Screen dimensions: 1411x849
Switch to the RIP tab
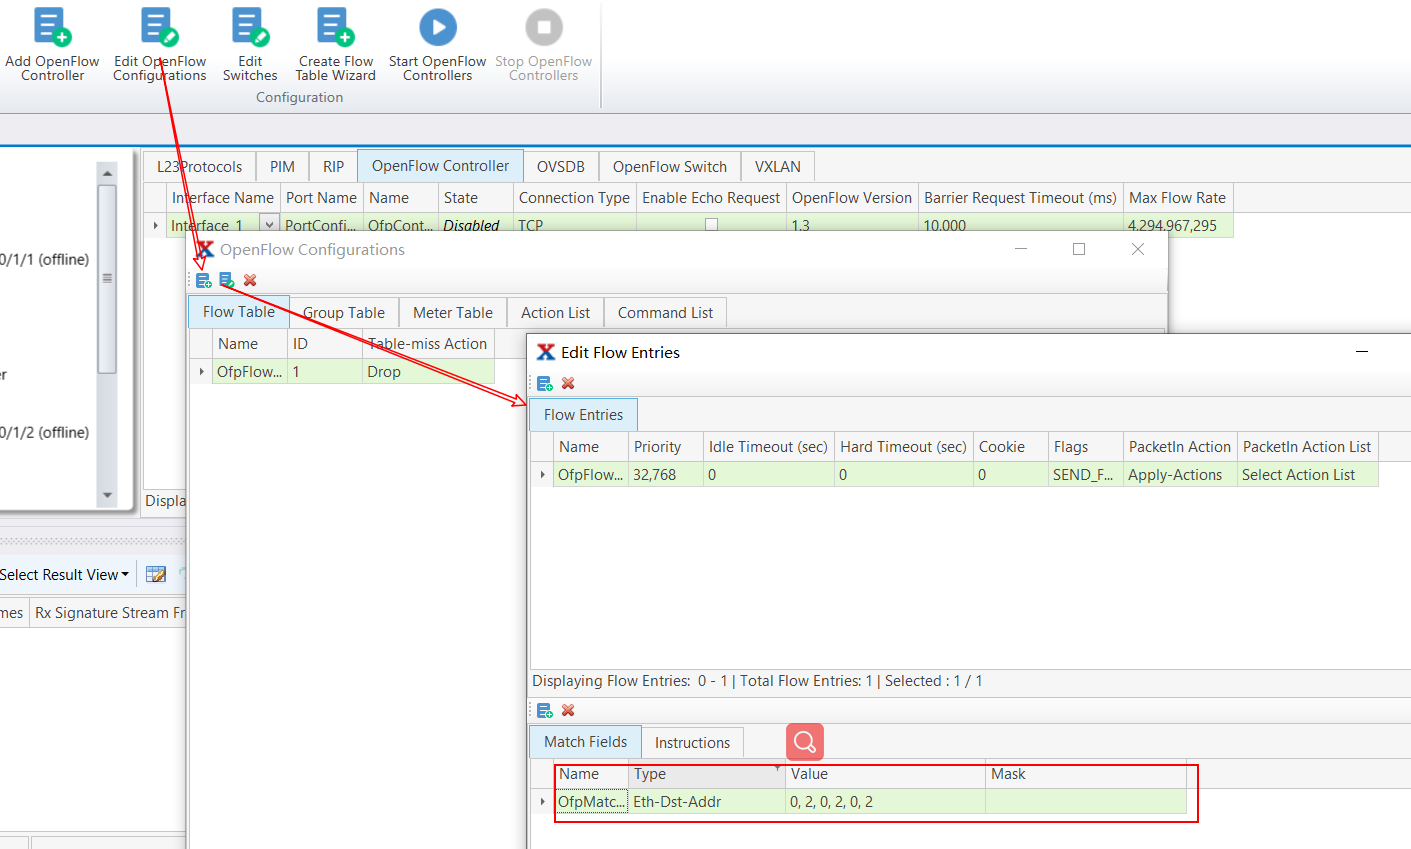coord(333,167)
